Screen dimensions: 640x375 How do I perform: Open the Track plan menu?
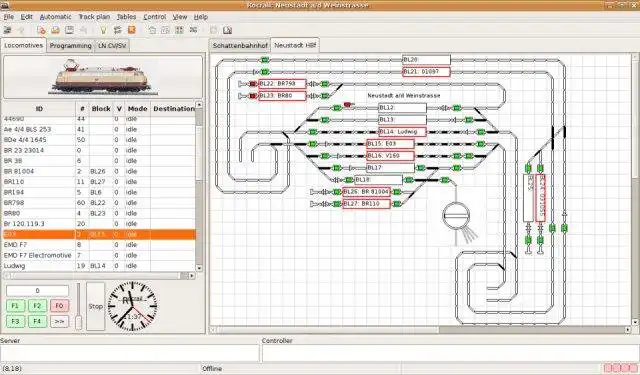tap(94, 17)
